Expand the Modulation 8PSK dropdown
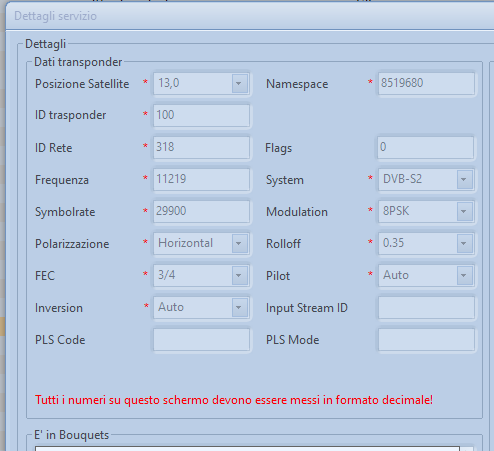Screen dimensions: 494x451 pyautogui.click(x=426, y=211)
